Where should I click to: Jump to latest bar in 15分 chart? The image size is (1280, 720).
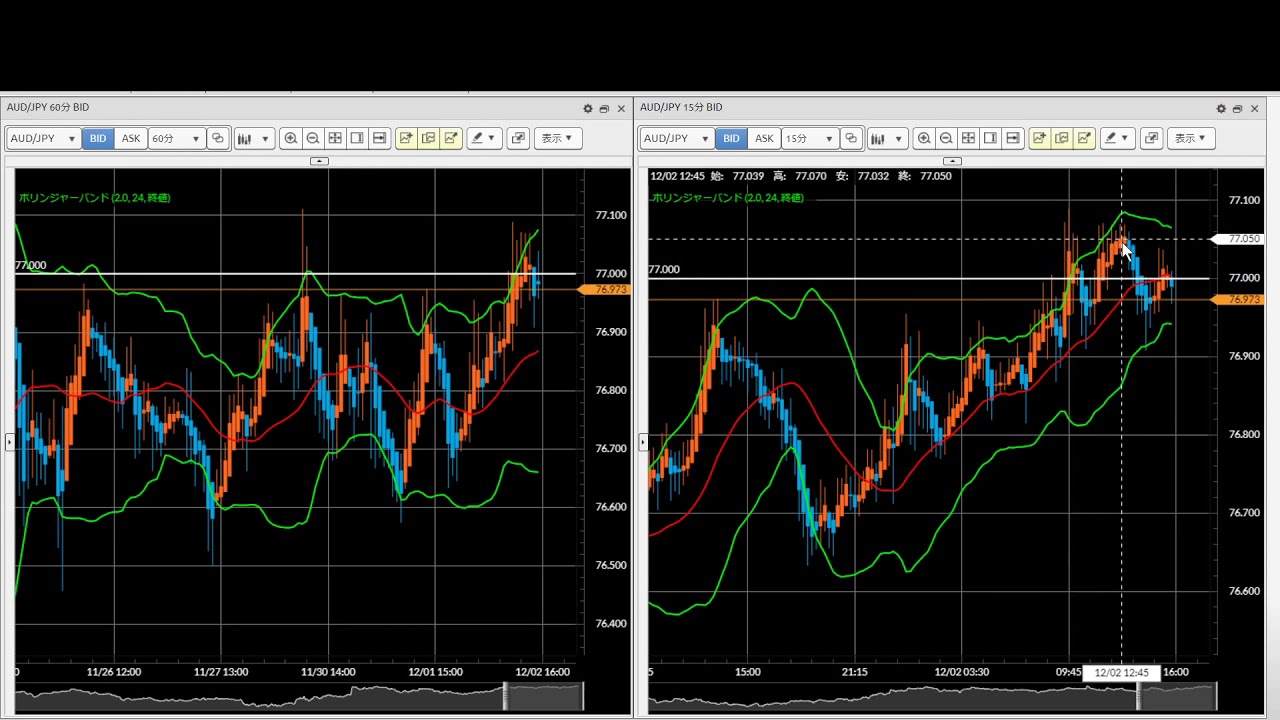[1012, 138]
